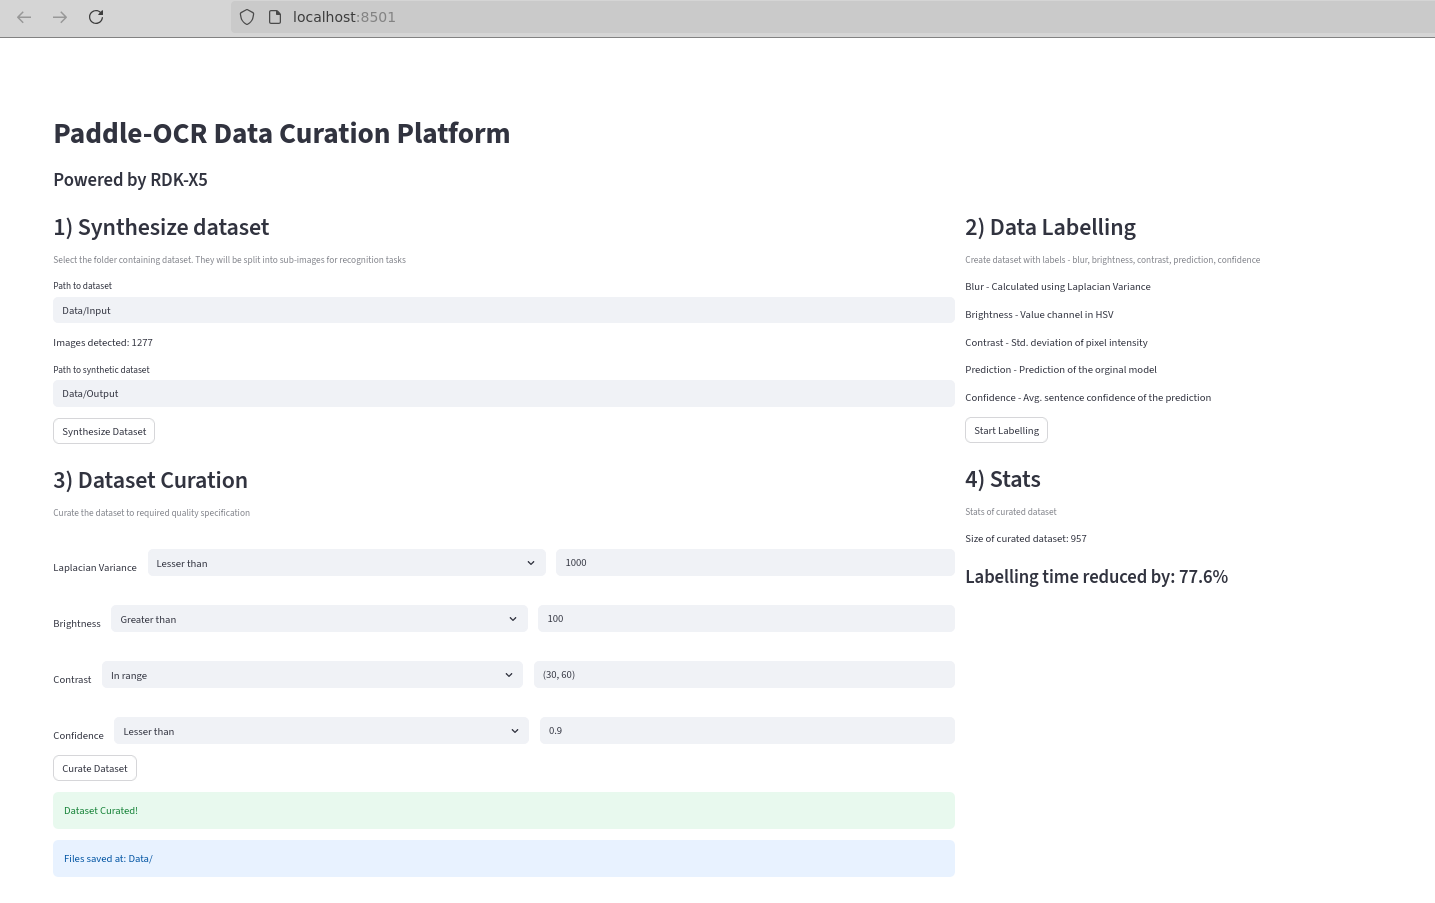
Task: Go forward with the browser forward arrow
Action: (60, 17)
